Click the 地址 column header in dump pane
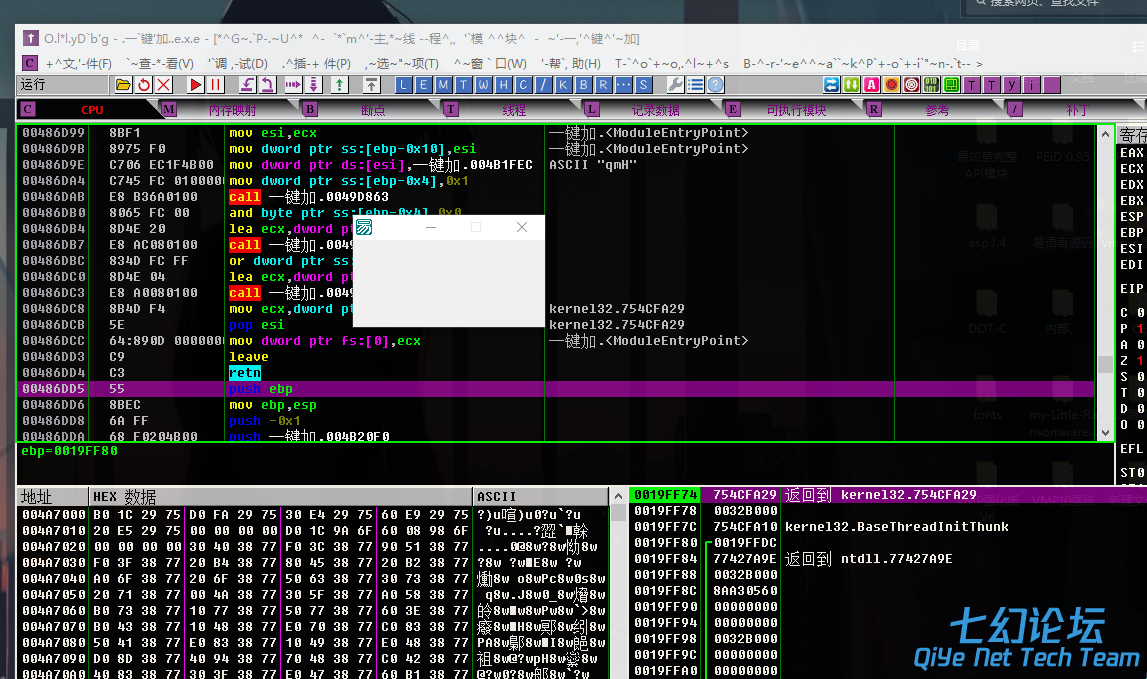The image size is (1147, 679). (52, 497)
